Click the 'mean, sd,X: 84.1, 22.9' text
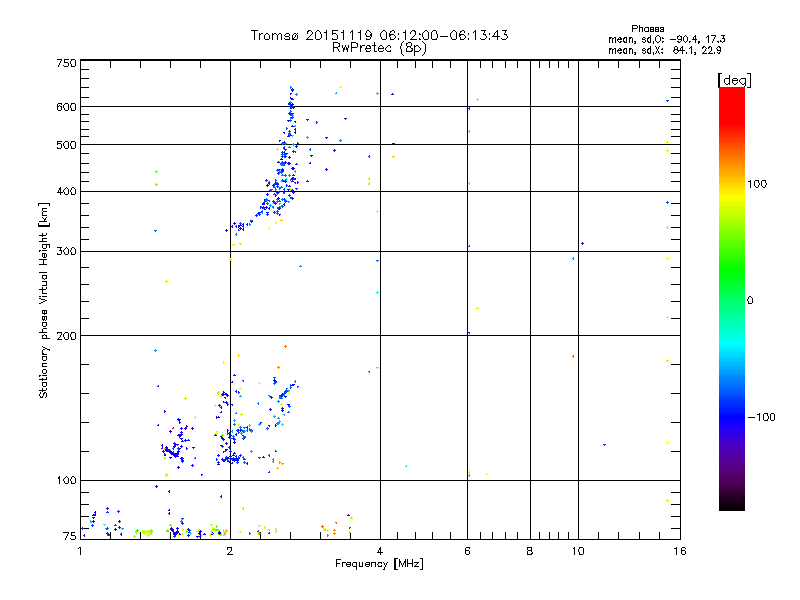 point(664,50)
